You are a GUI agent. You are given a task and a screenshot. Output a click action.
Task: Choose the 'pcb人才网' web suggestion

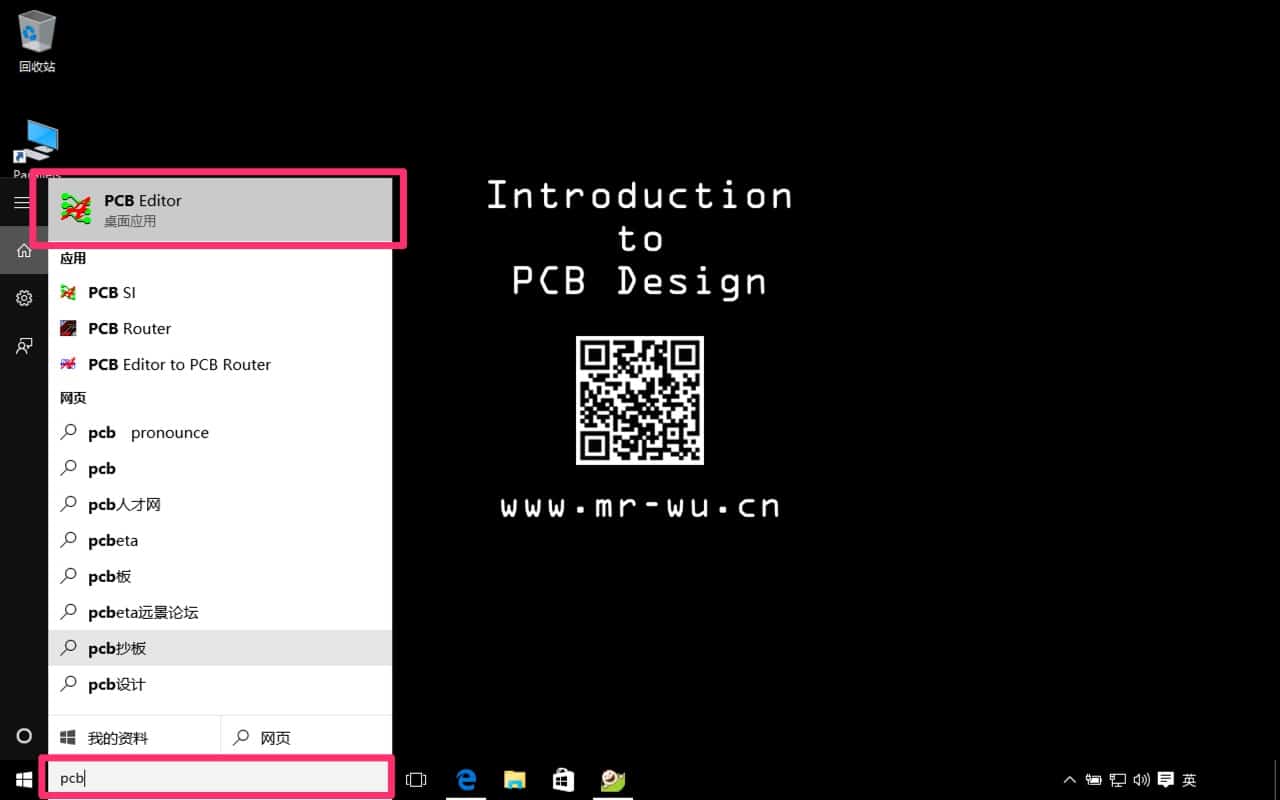coord(220,504)
